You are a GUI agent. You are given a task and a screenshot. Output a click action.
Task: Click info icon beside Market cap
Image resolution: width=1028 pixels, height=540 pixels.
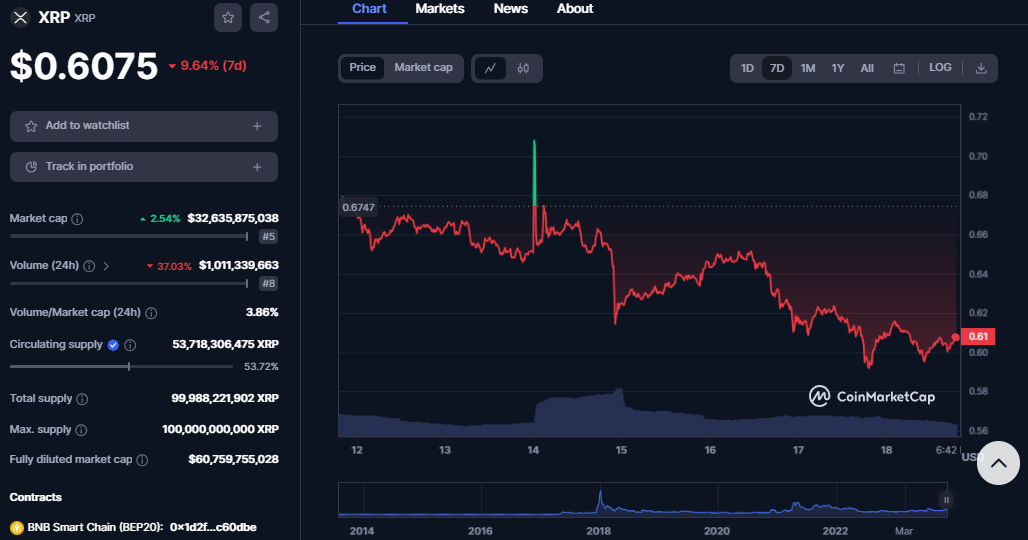[78, 219]
